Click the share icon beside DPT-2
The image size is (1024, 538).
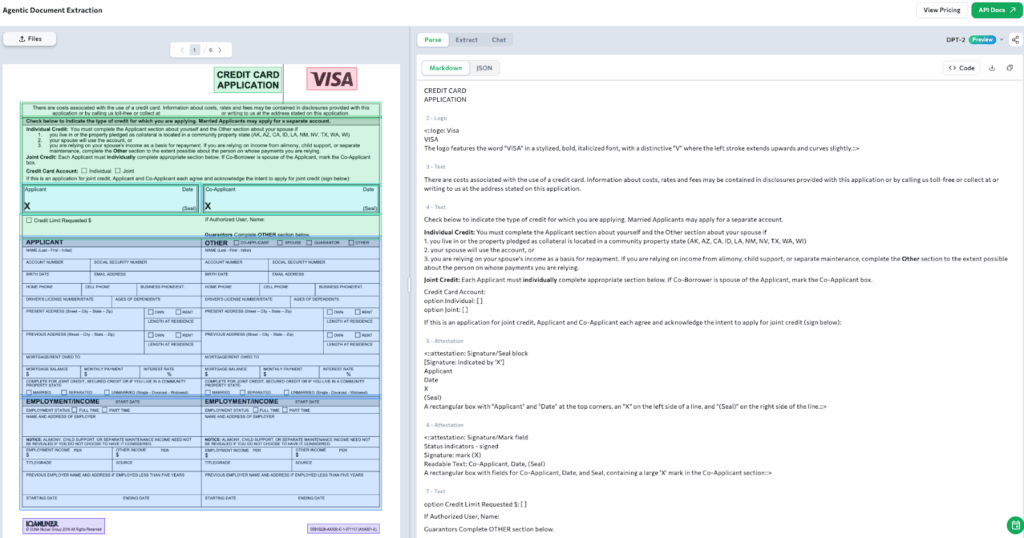(1015, 40)
